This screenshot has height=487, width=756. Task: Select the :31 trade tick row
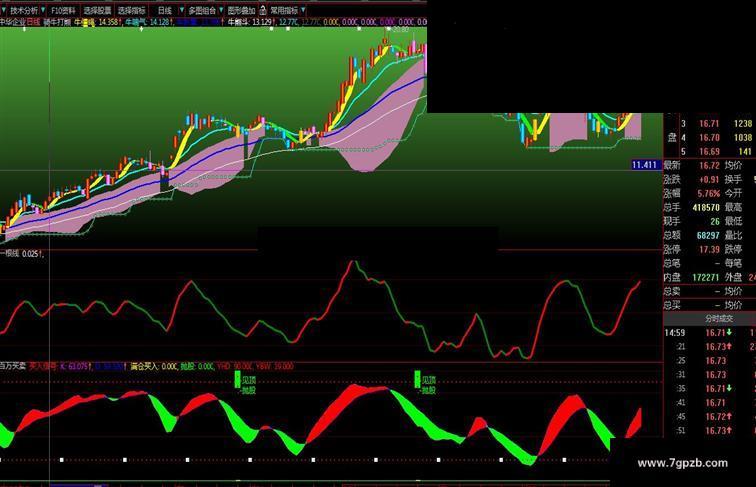[x=710, y=375]
